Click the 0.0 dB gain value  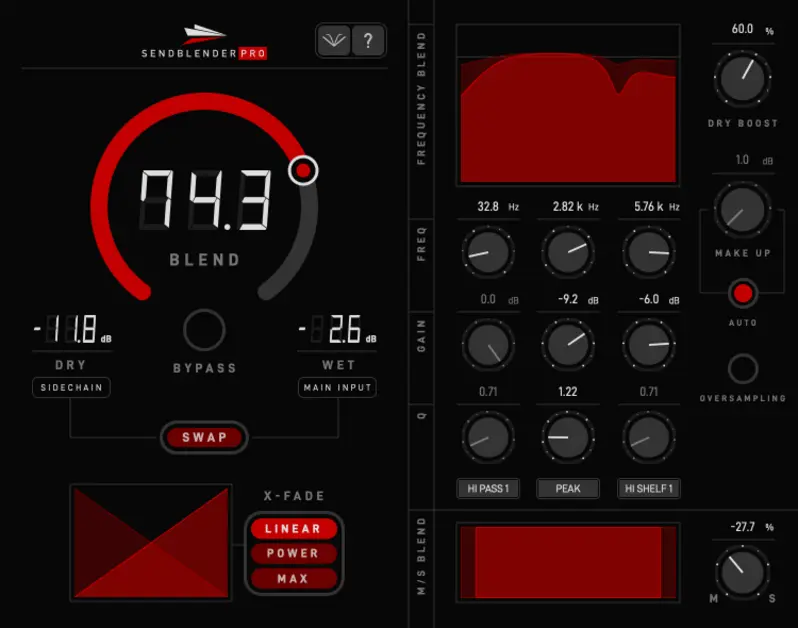[499, 299]
